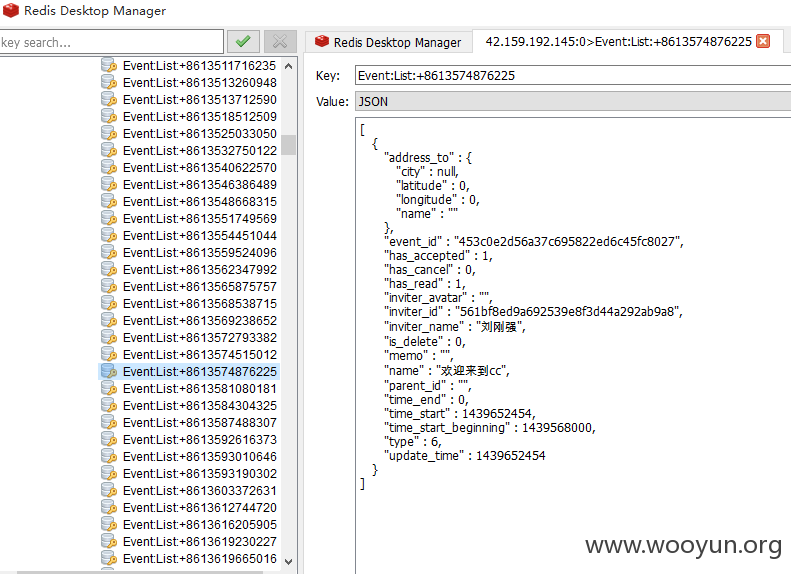
Task: Click the key list vertical scrollbar thumb
Action: [x=289, y=145]
